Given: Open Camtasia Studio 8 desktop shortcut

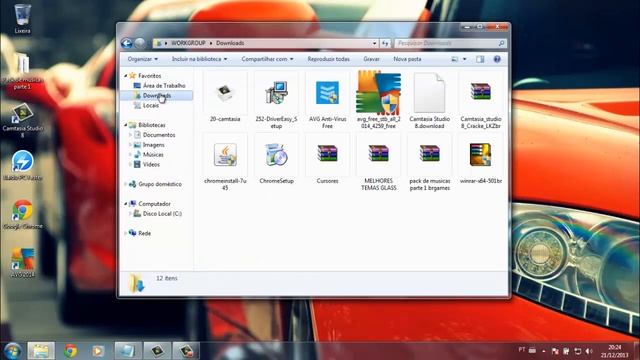Looking at the screenshot, I should coord(22,120).
